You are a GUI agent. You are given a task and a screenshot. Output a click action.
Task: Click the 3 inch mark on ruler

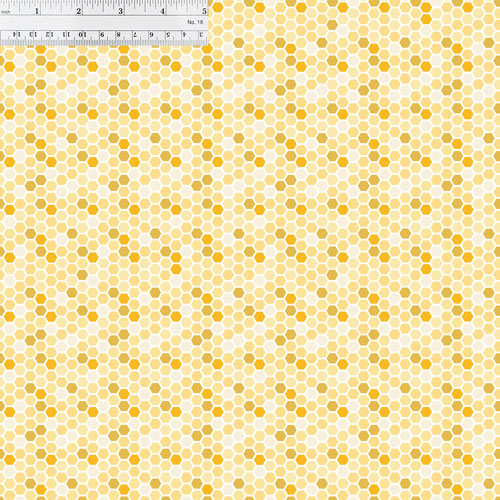coord(120,11)
